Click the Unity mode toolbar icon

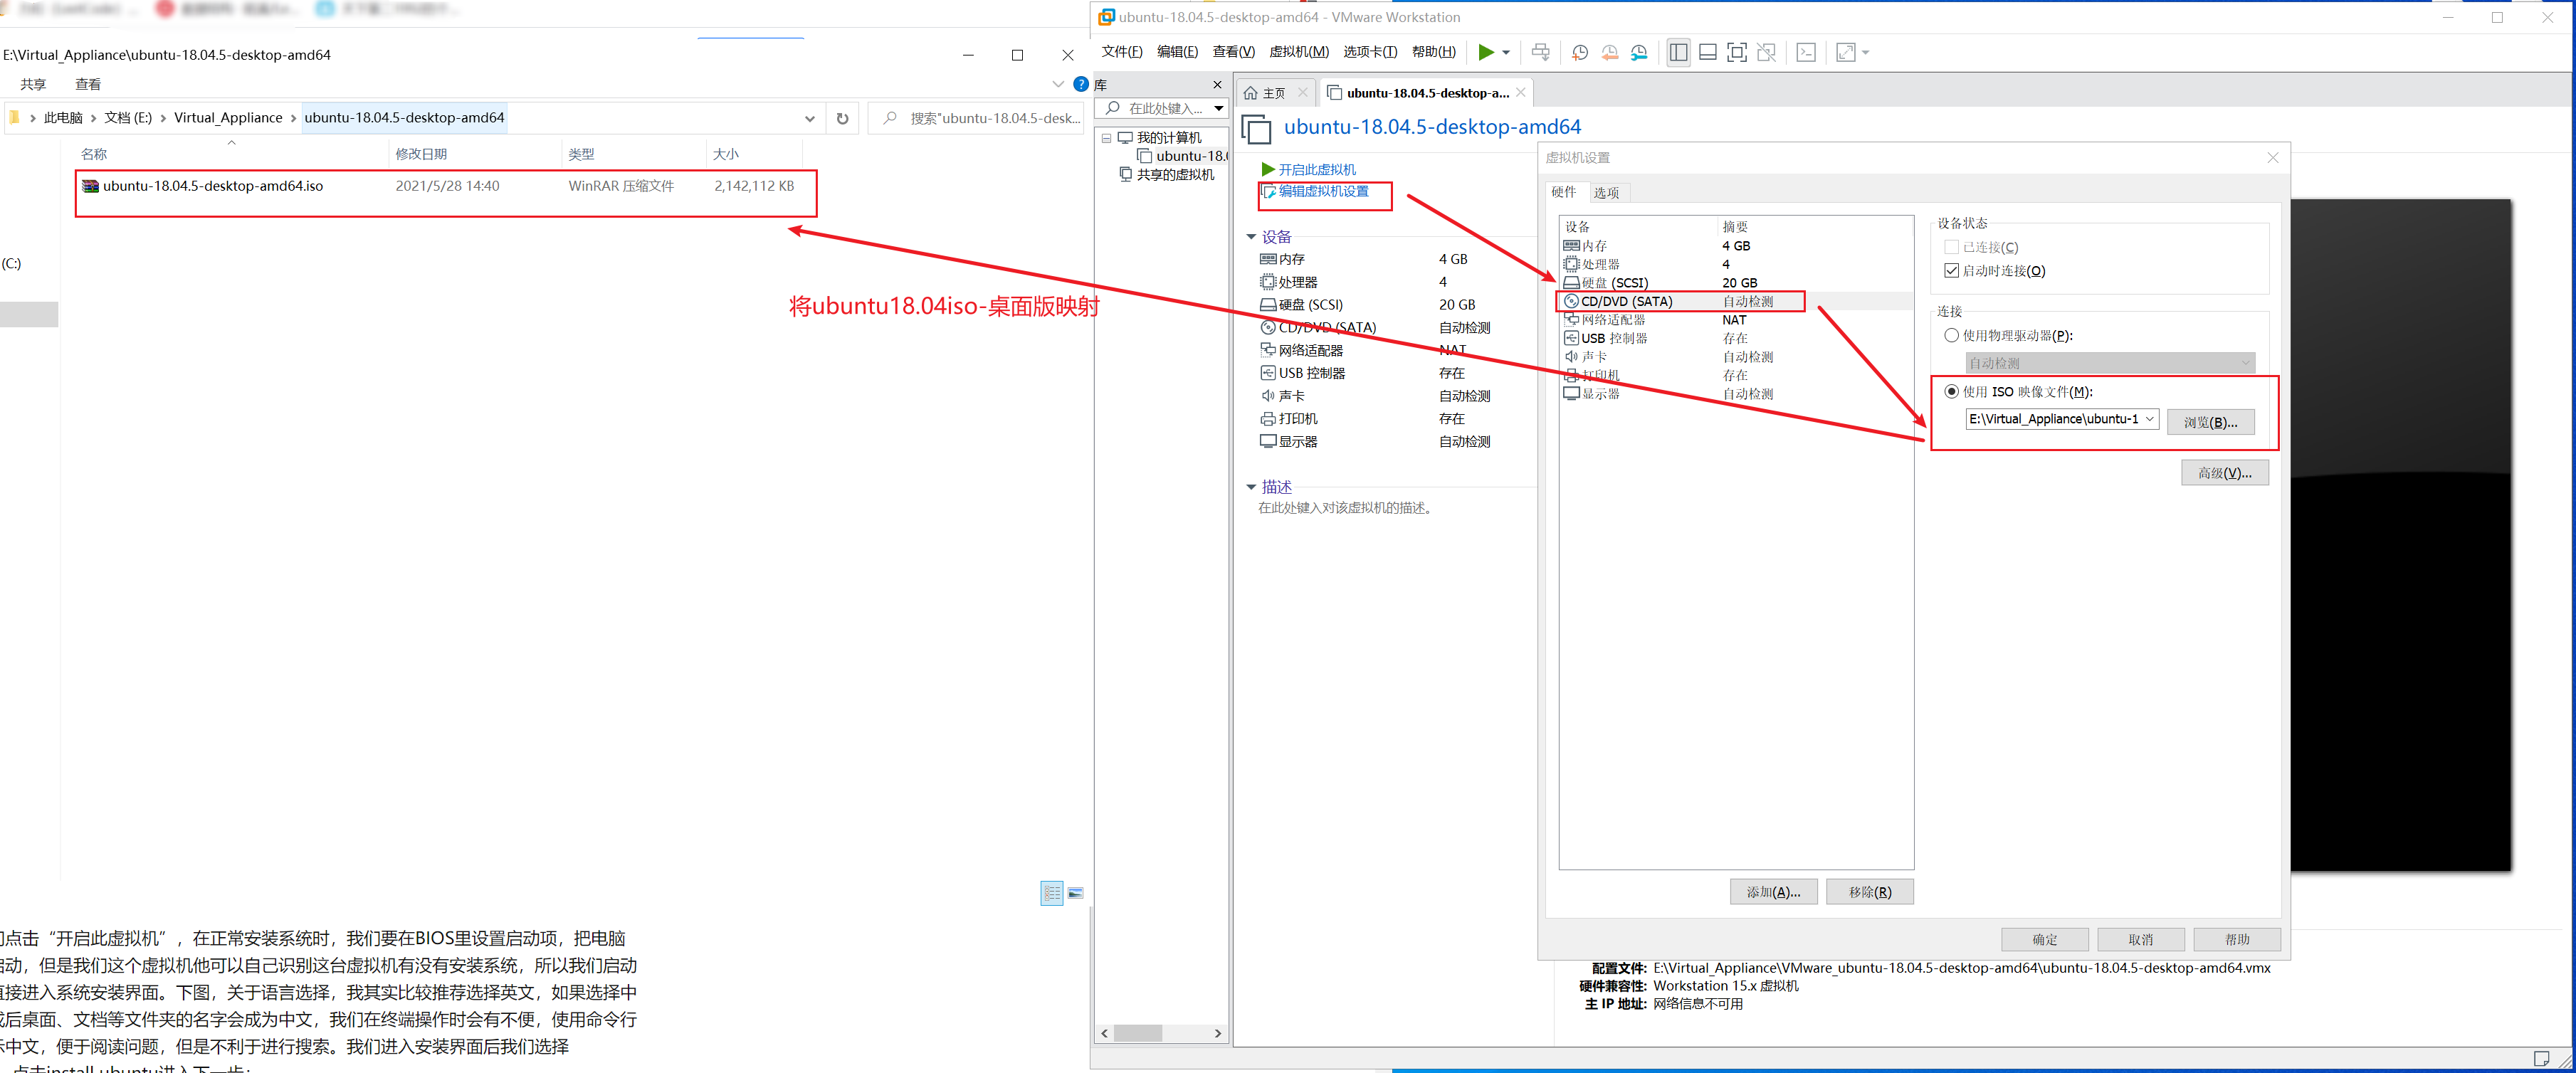click(x=1767, y=52)
